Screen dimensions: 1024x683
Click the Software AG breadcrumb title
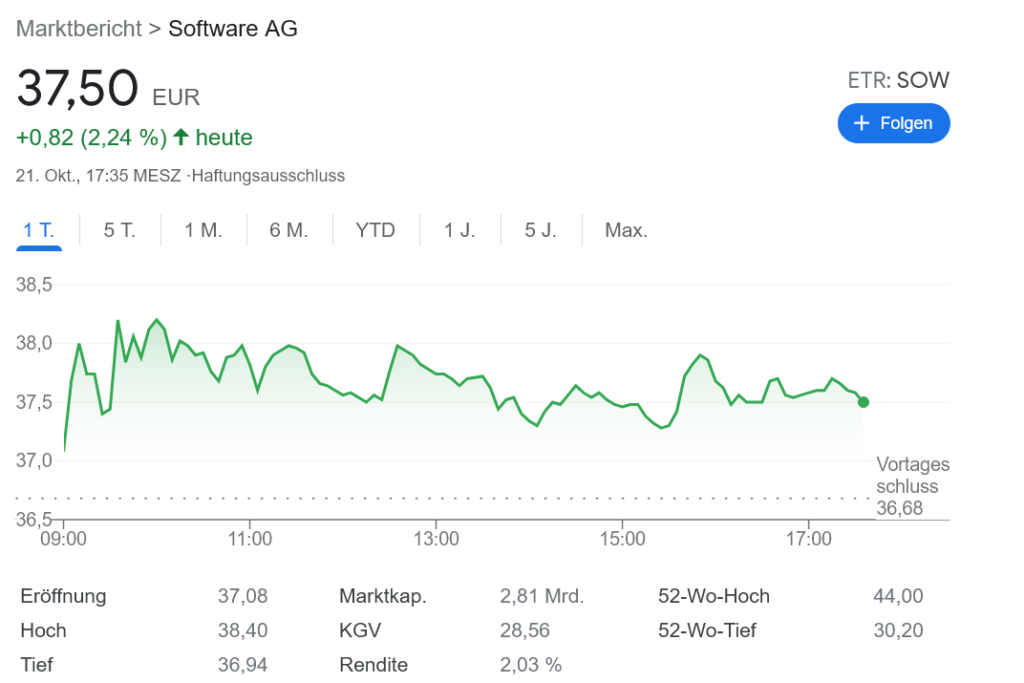(x=232, y=28)
